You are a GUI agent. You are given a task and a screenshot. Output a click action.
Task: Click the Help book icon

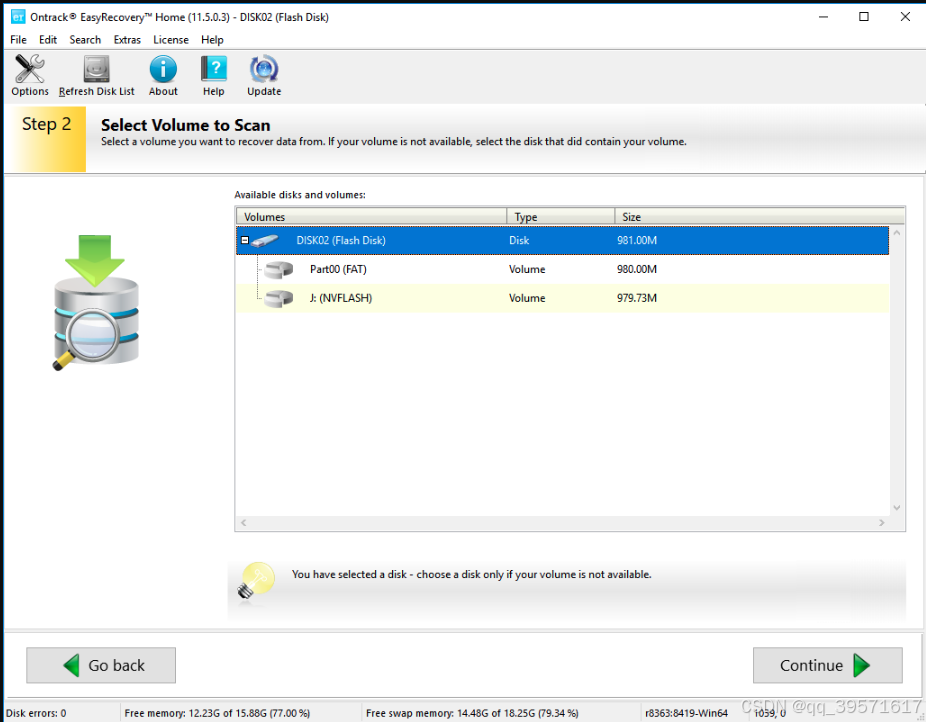coord(213,69)
